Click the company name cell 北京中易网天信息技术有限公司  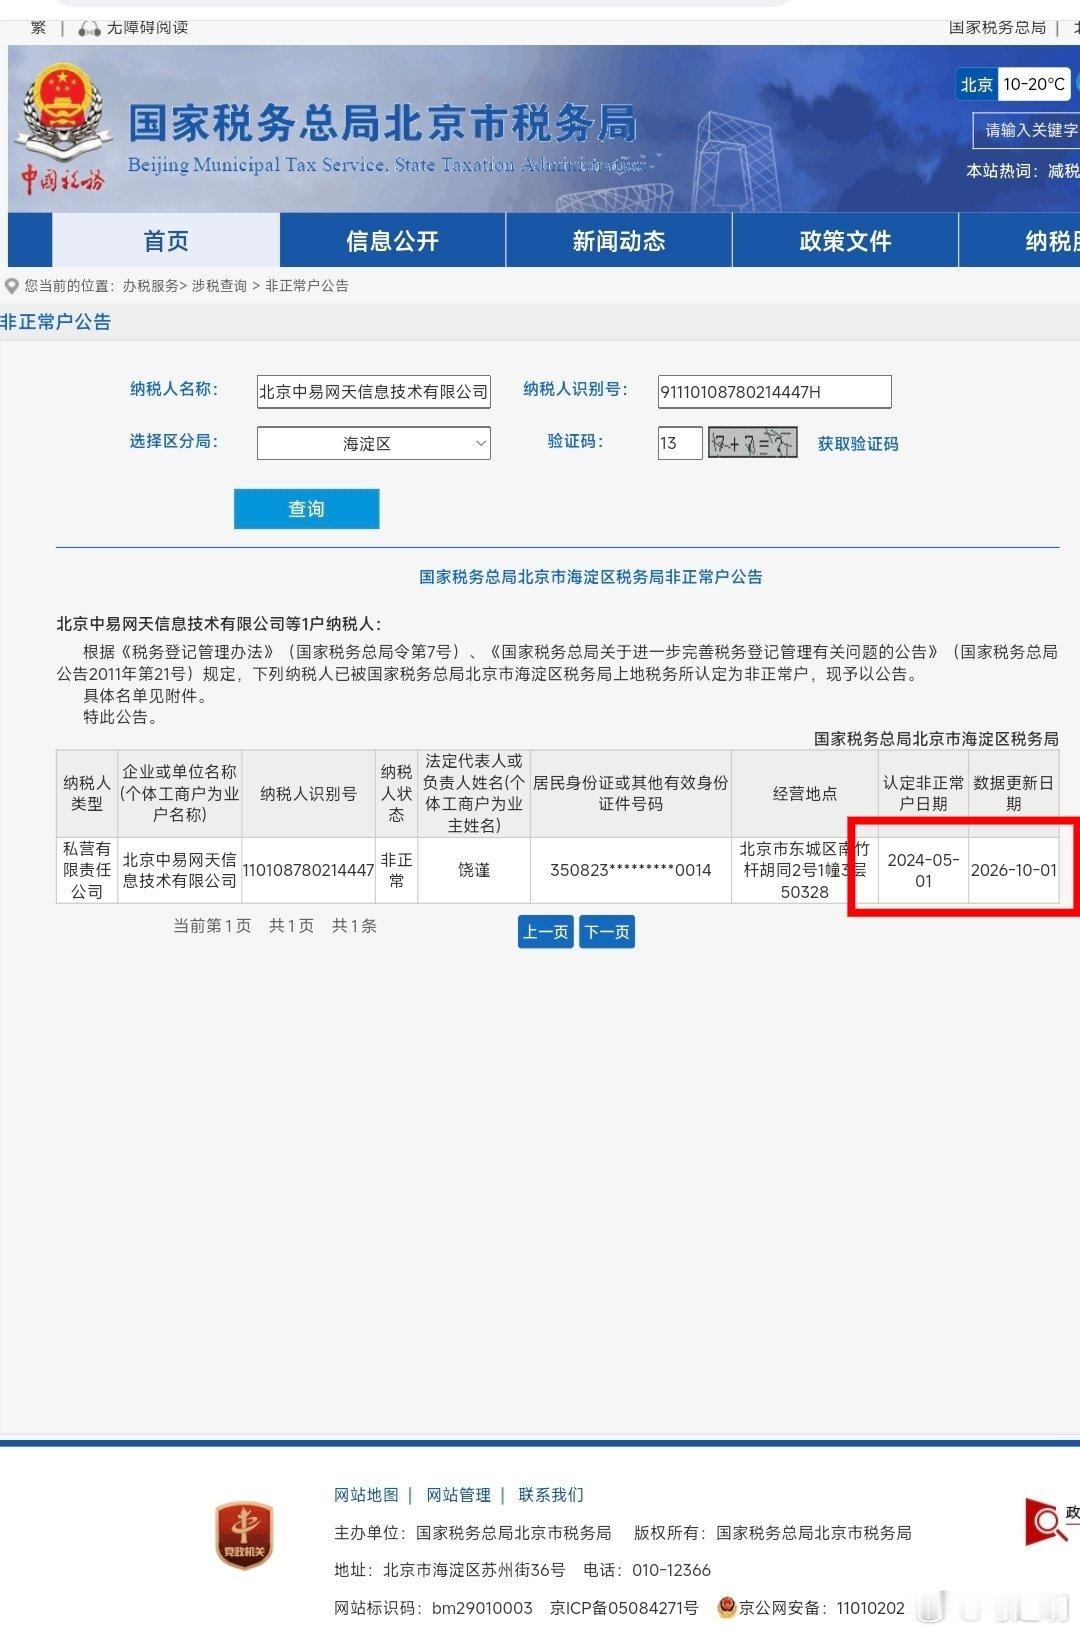180,870
